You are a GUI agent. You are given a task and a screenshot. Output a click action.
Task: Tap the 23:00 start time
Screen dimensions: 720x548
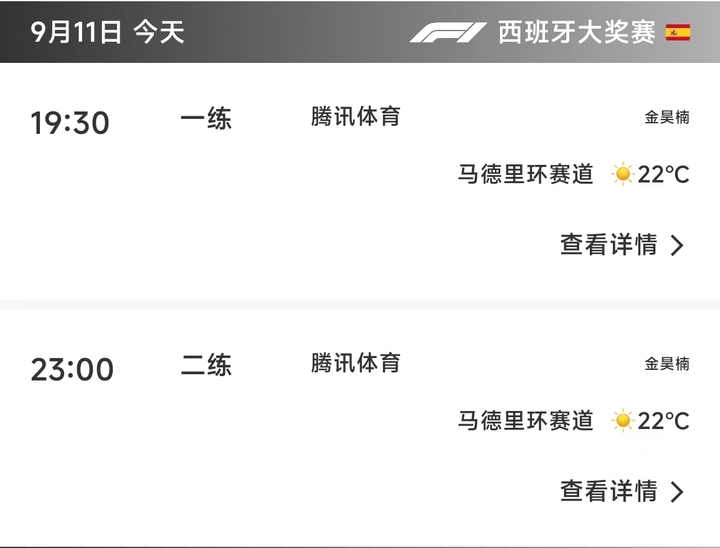pyautogui.click(x=72, y=370)
